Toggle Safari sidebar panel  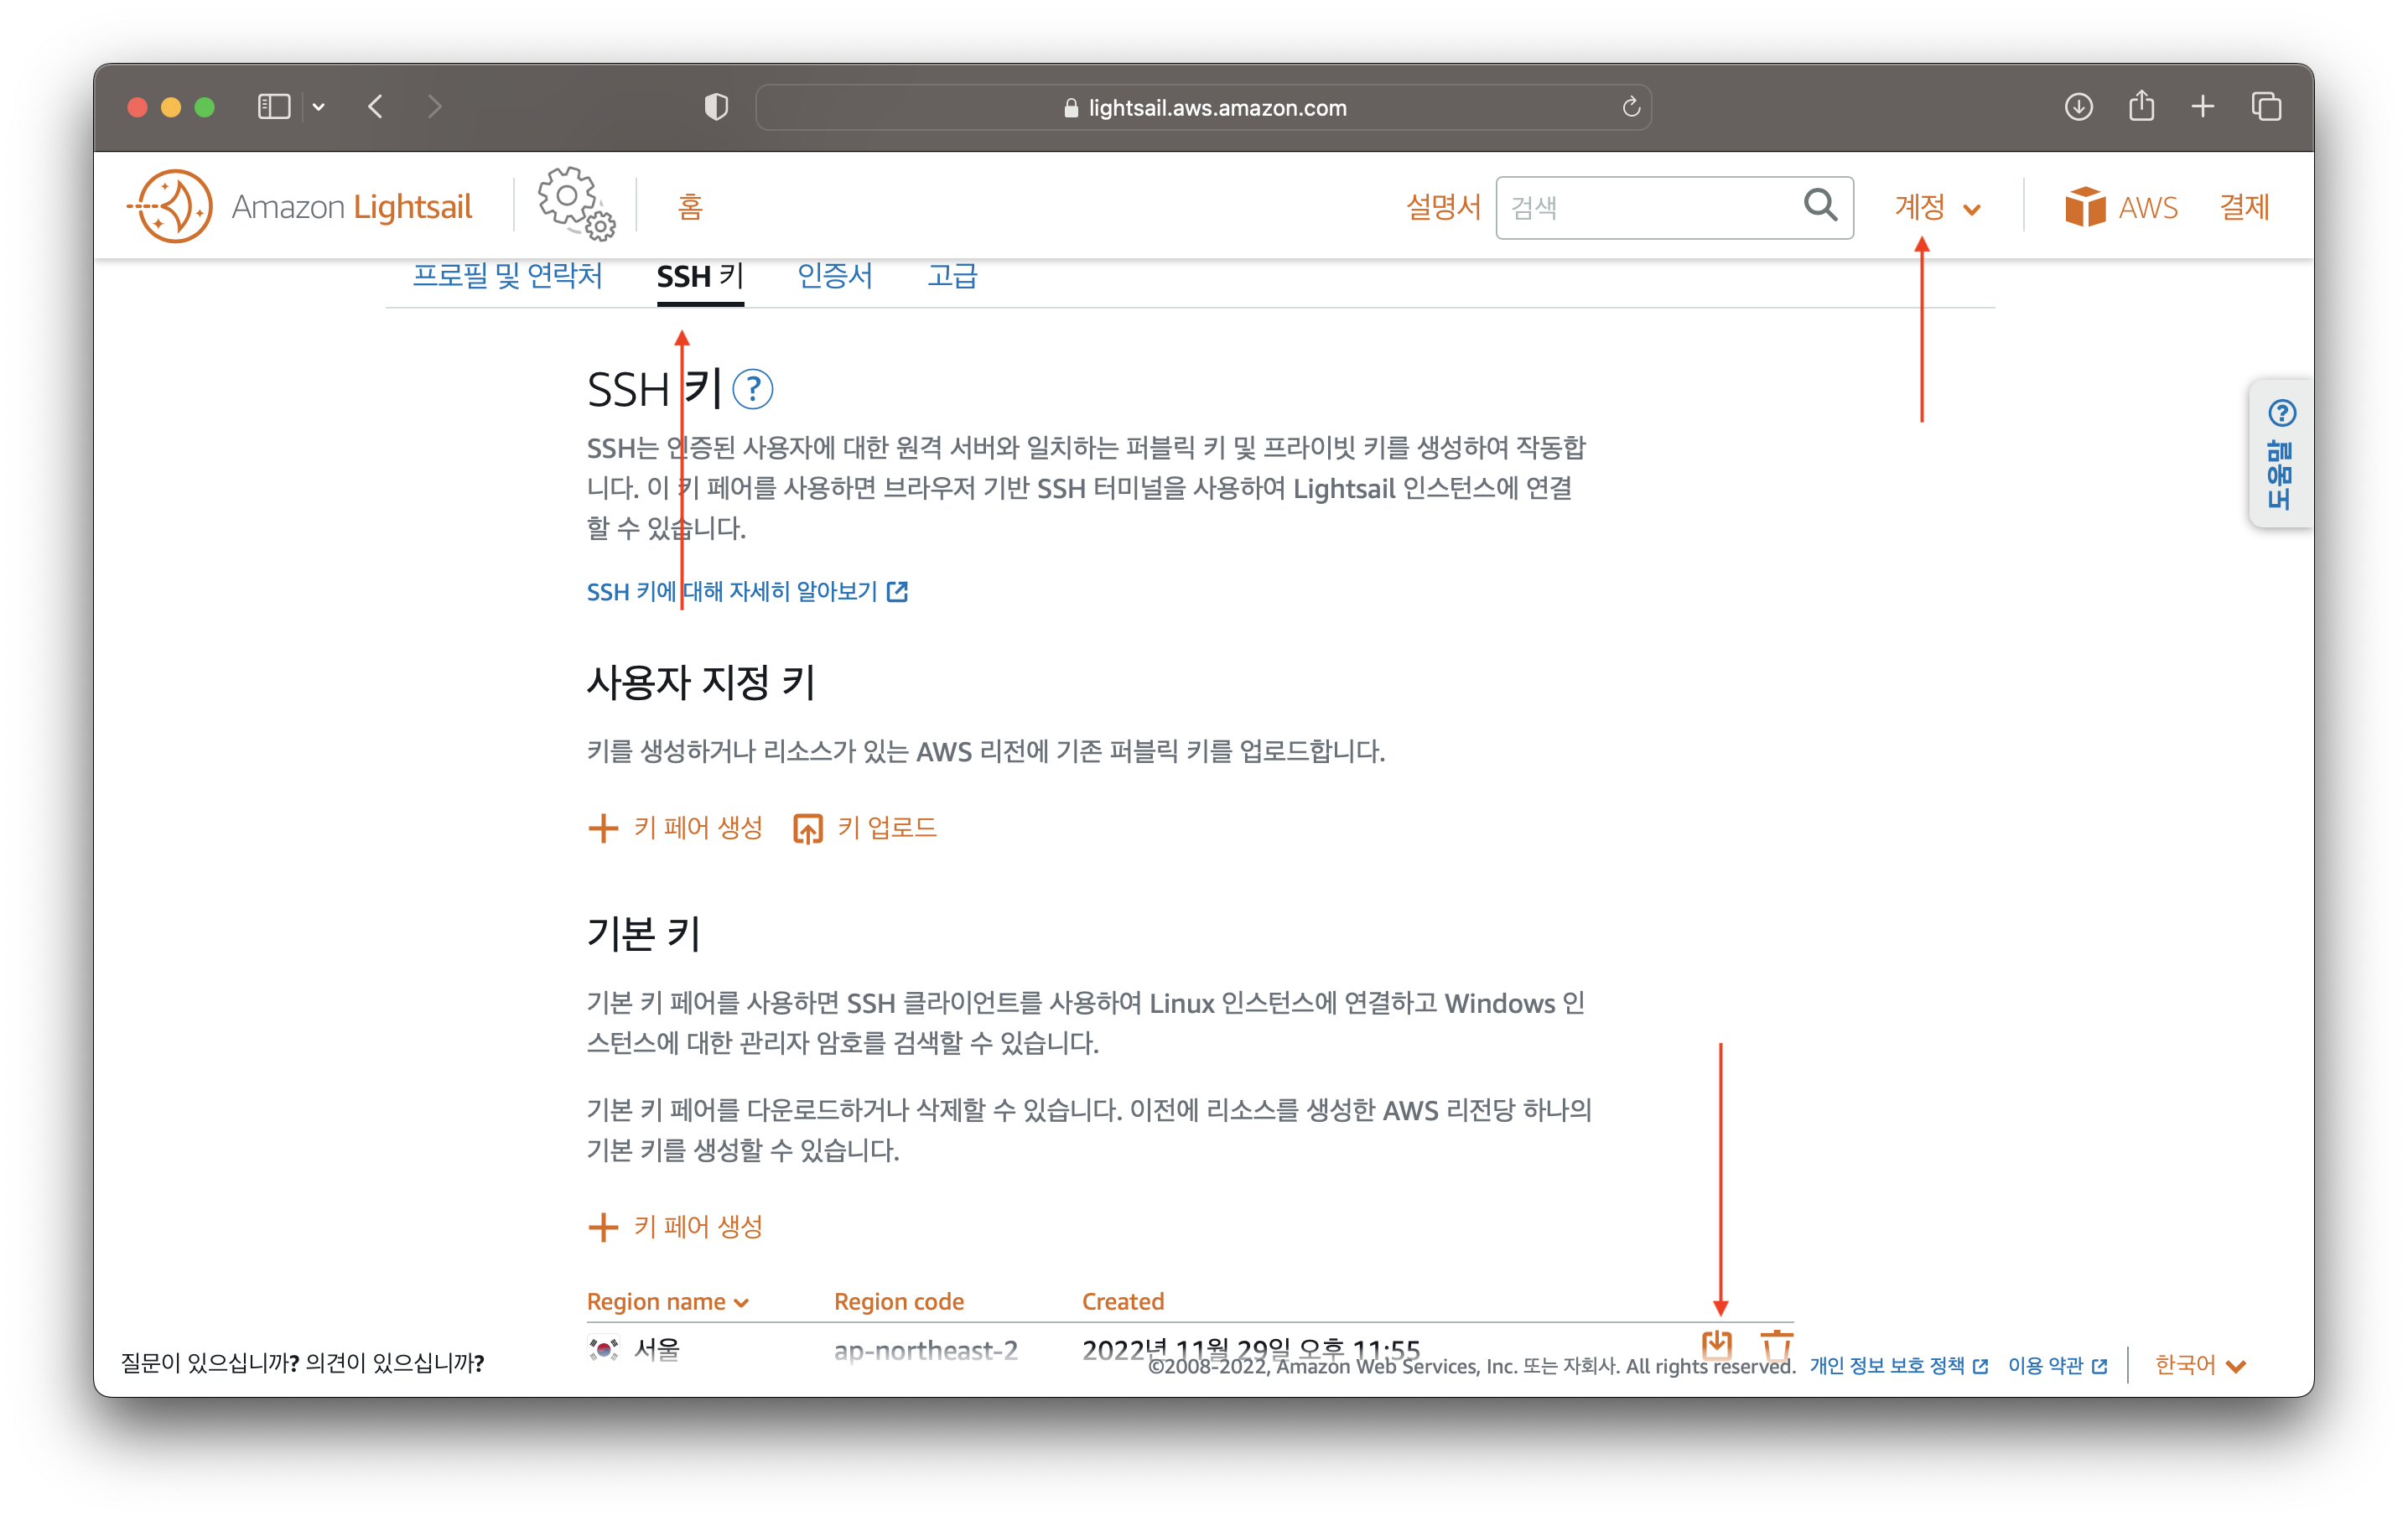point(273,107)
